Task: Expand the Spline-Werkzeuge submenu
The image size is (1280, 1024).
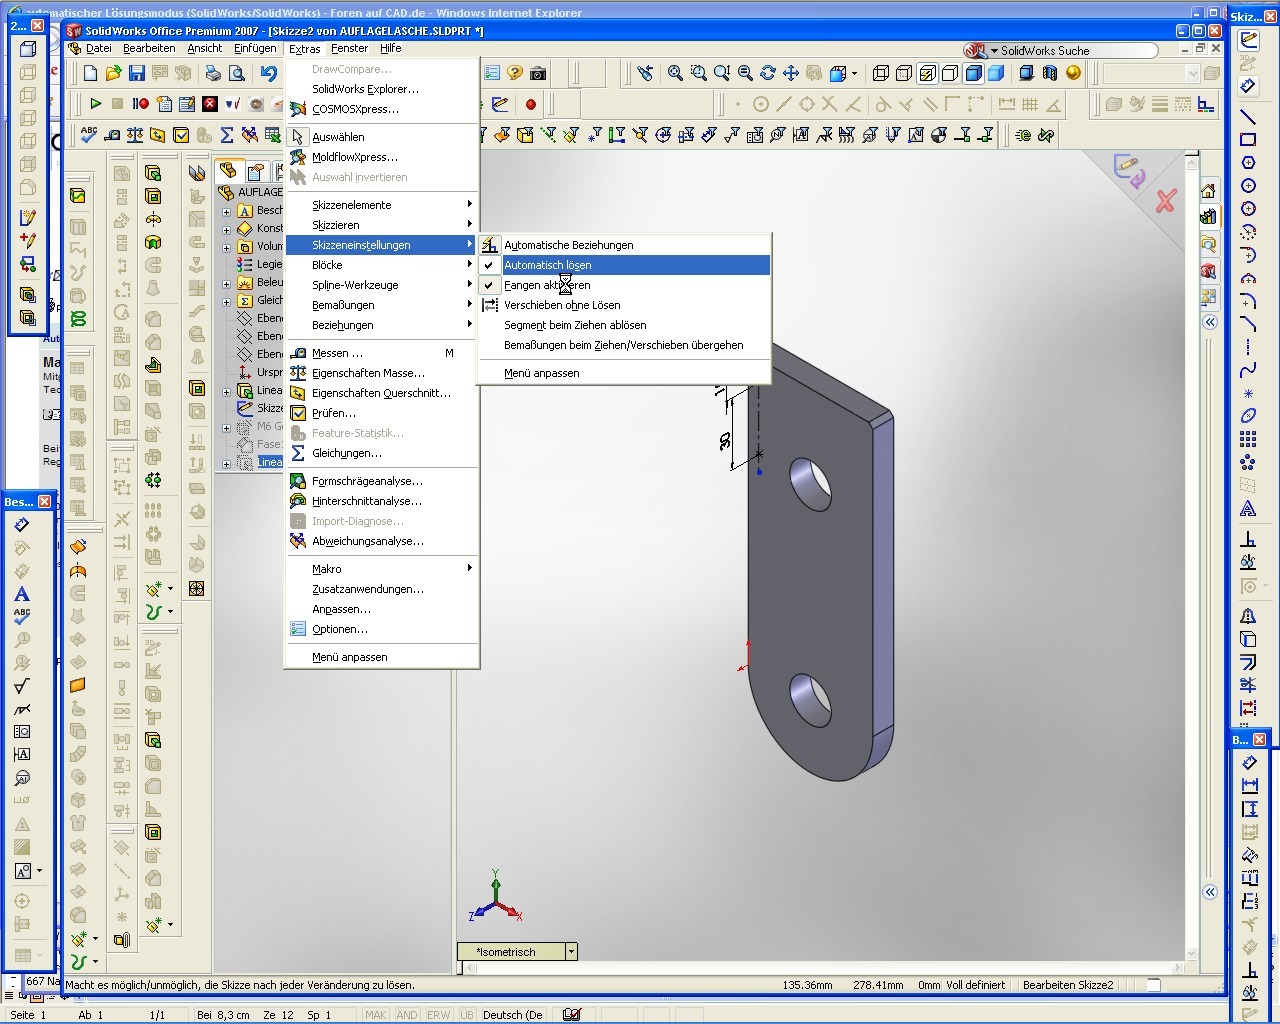Action: click(382, 285)
